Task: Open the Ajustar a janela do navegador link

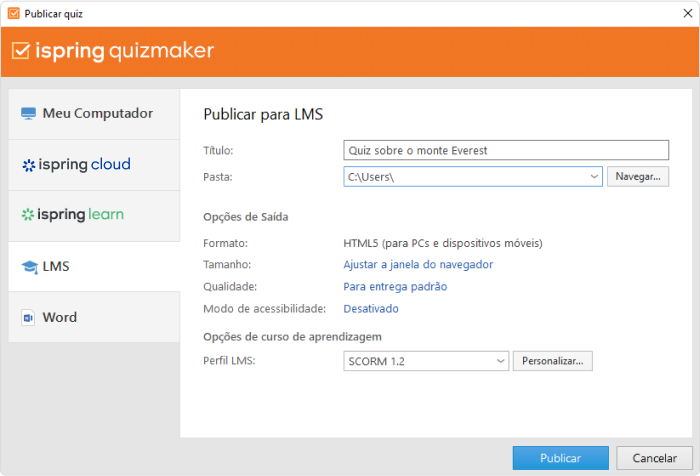Action: coord(418,264)
